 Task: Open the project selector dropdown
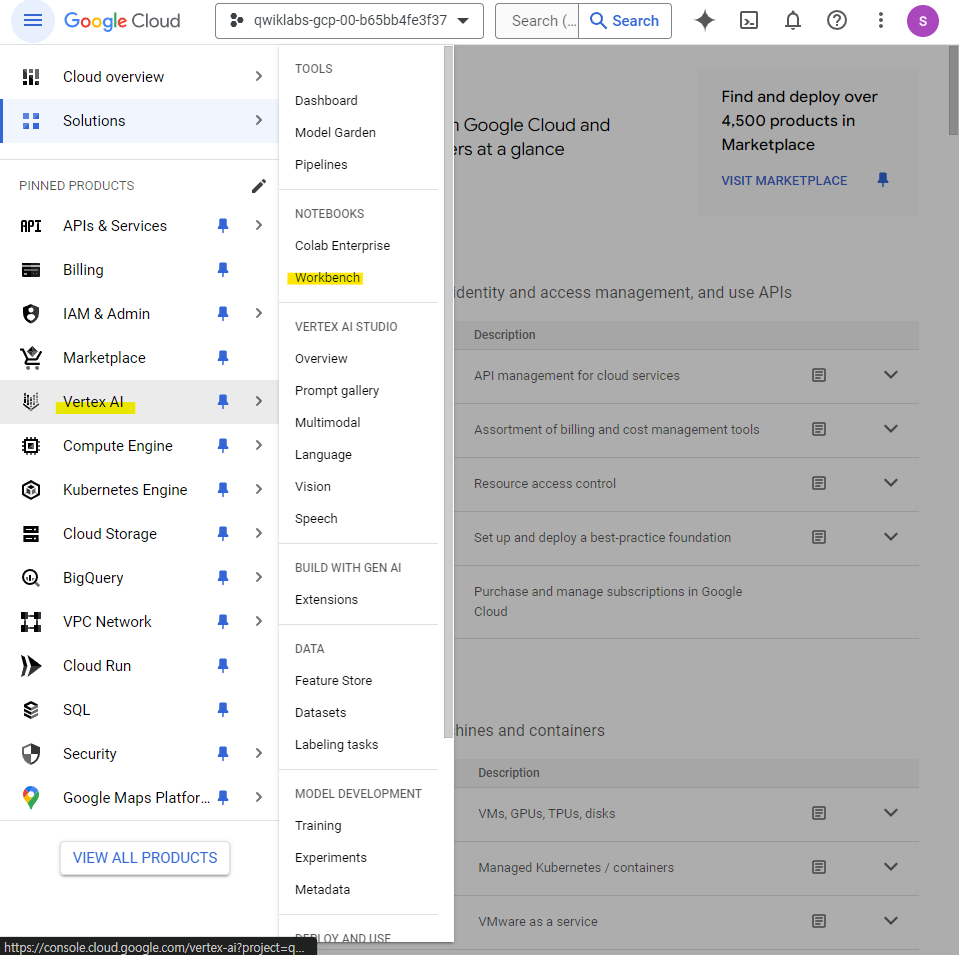coord(349,21)
